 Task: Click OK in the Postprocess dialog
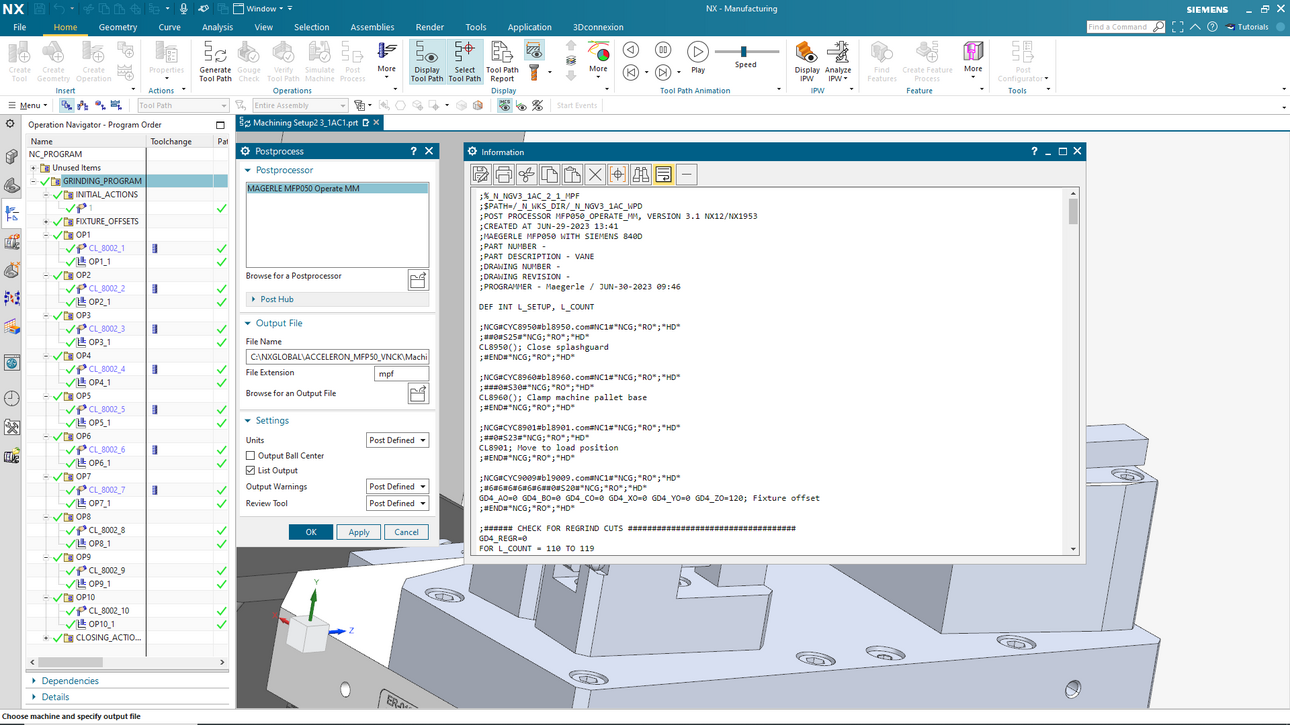pyautogui.click(x=311, y=532)
